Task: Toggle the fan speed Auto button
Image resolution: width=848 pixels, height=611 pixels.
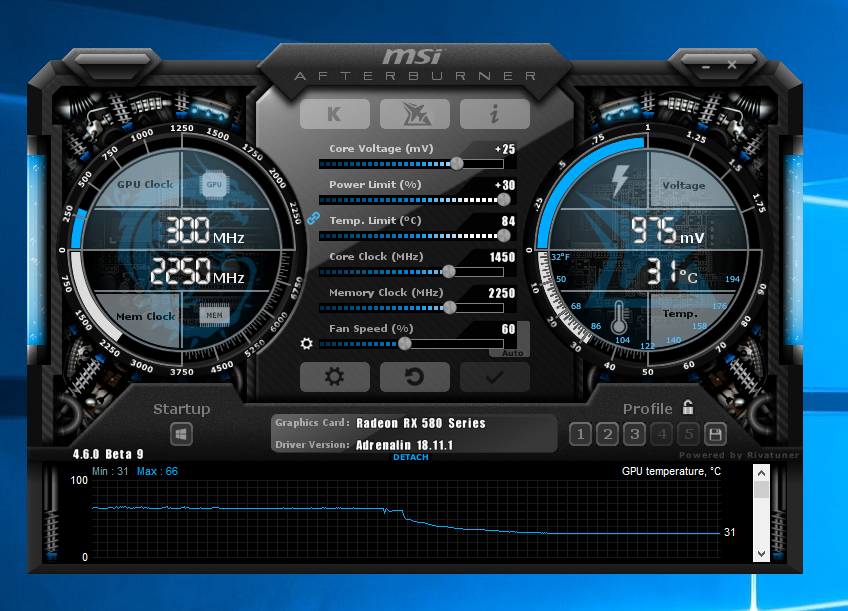Action: click(513, 353)
